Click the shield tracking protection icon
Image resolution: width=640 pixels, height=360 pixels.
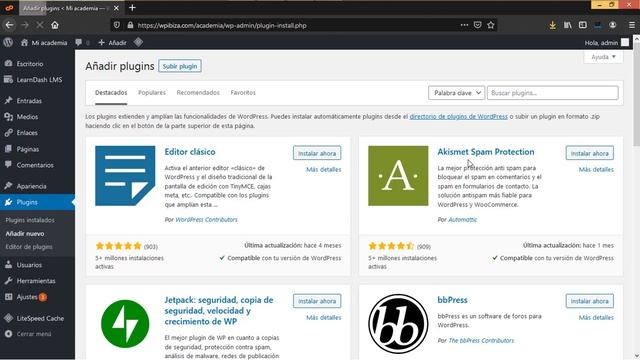pos(117,25)
